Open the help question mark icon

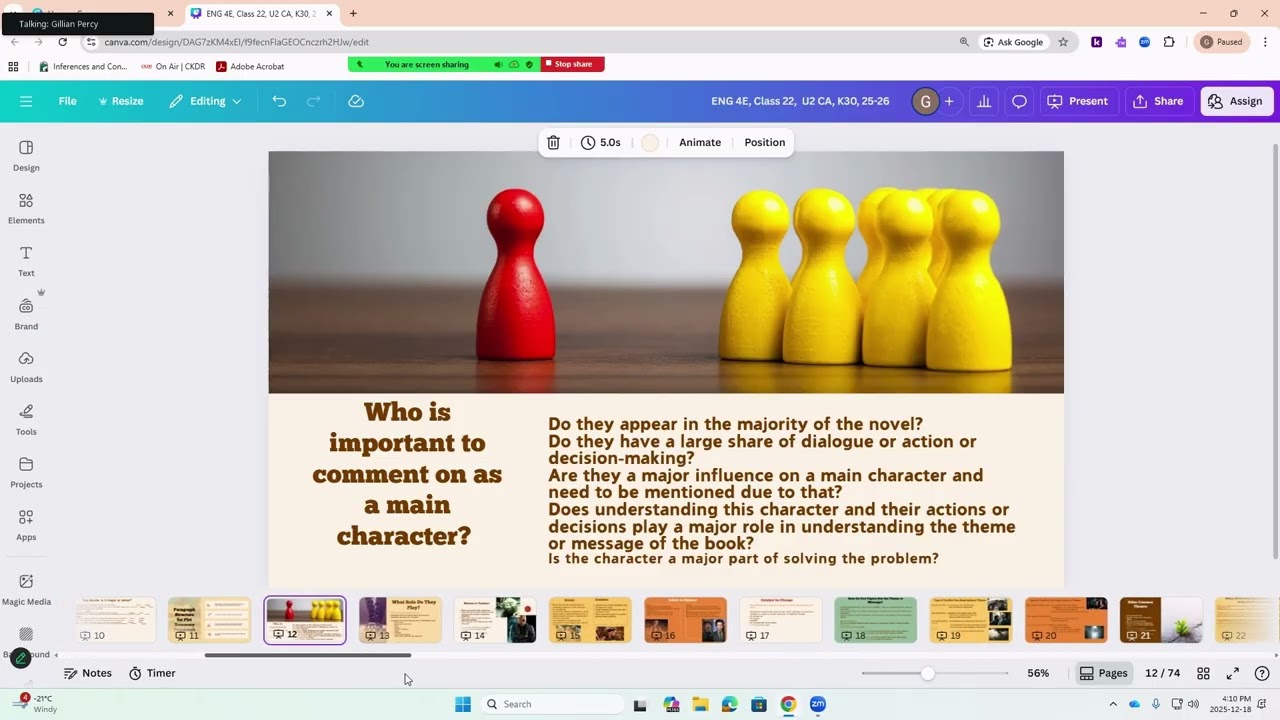[x=1262, y=673]
